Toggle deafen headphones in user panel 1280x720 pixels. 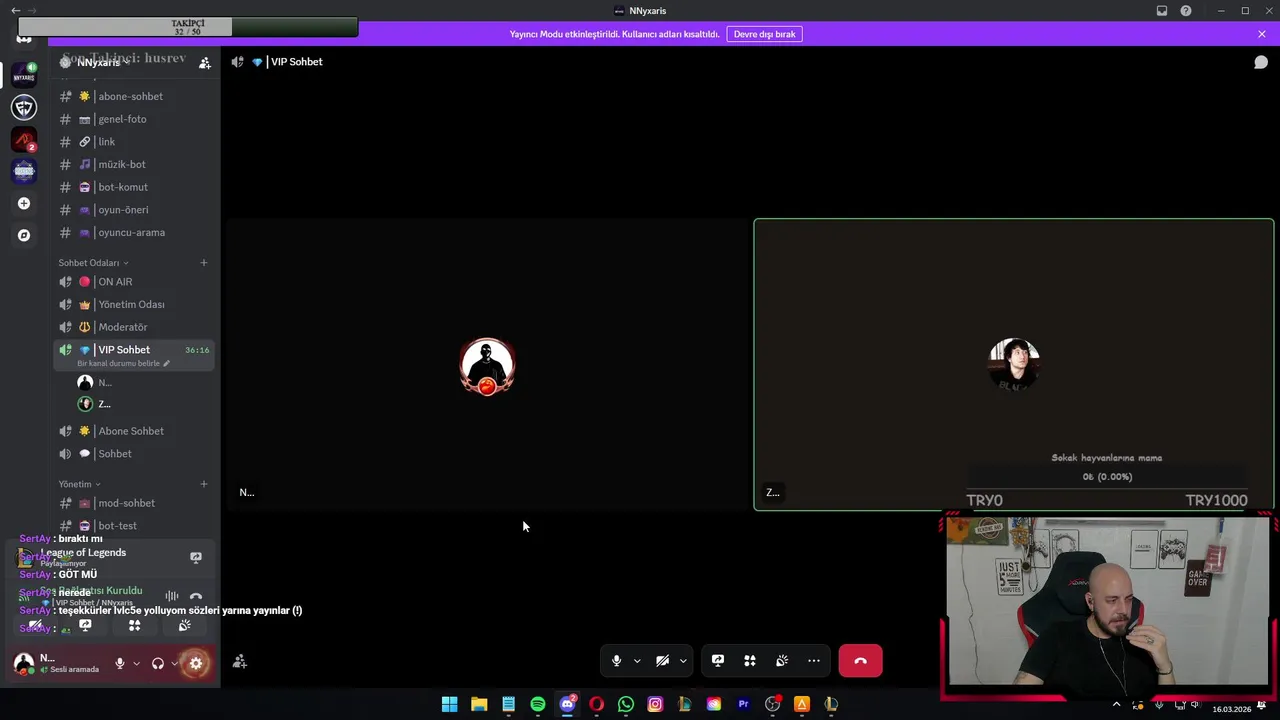tap(157, 663)
